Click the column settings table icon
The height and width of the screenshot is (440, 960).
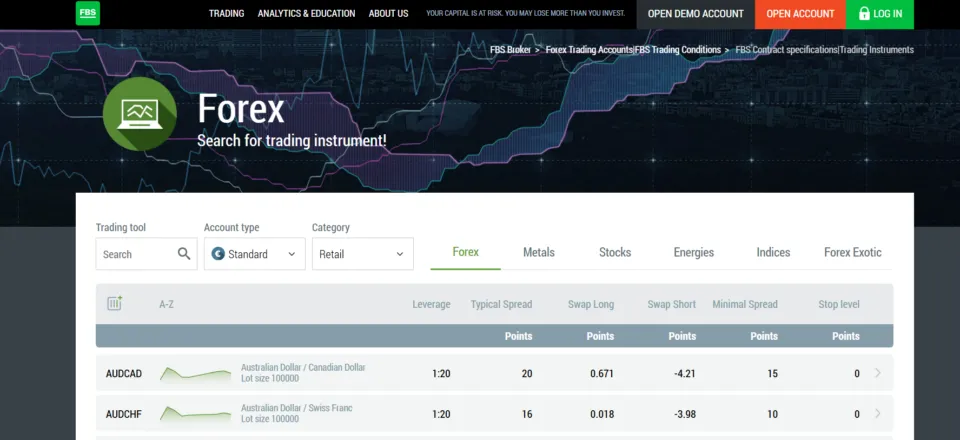pyautogui.click(x=114, y=304)
